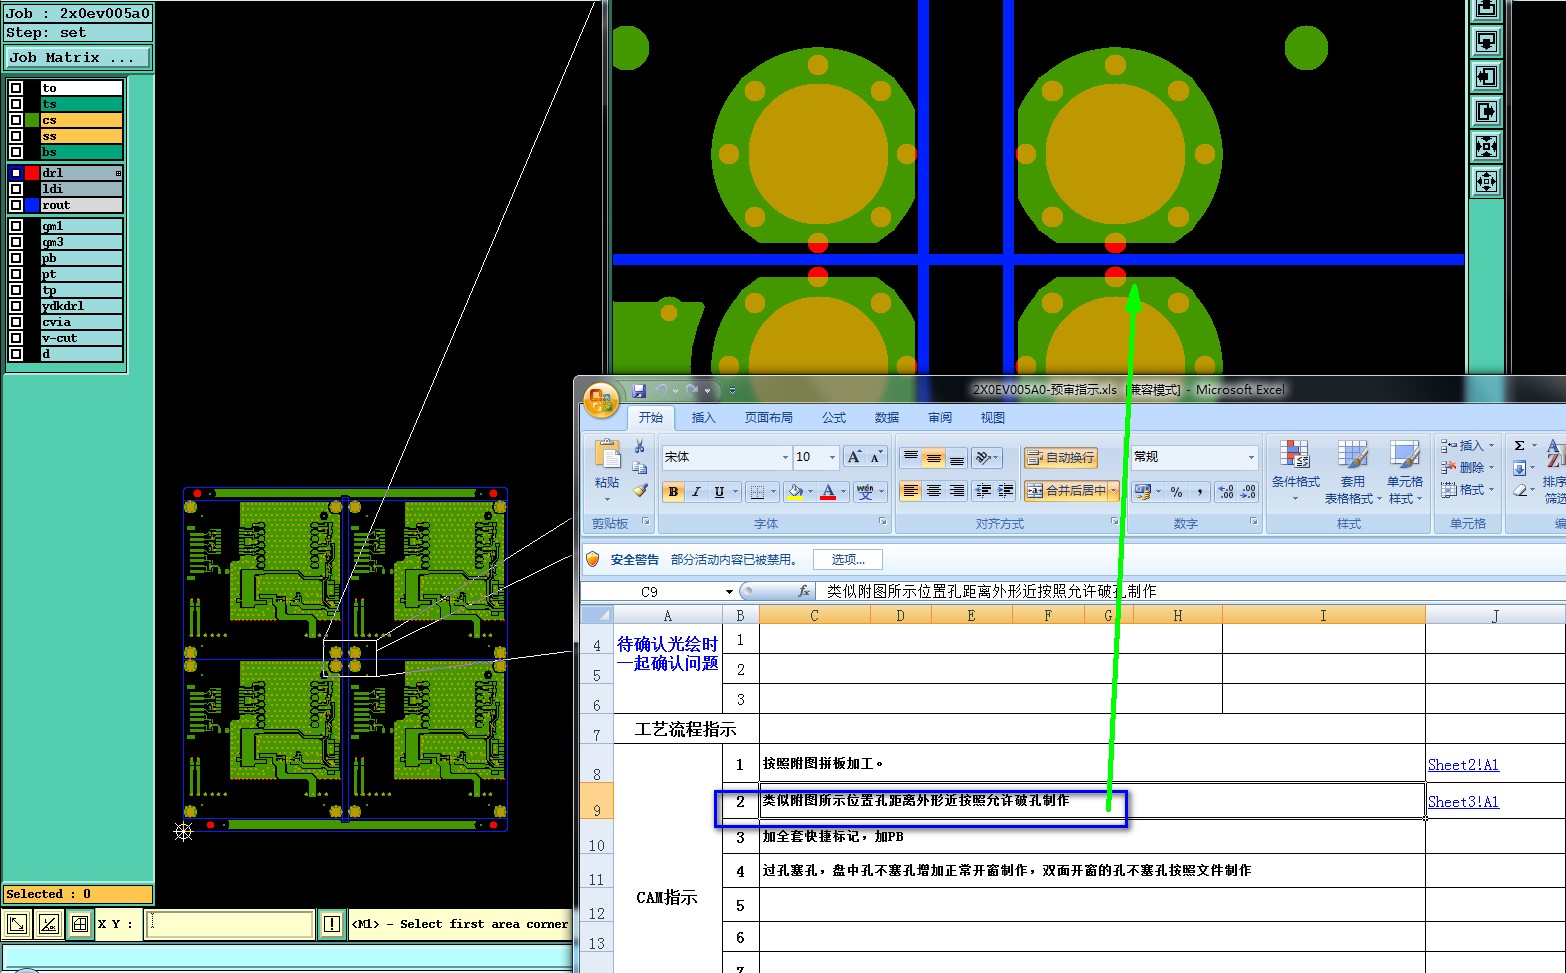Increase font size with the large A
1566x973 pixels.
coord(854,457)
